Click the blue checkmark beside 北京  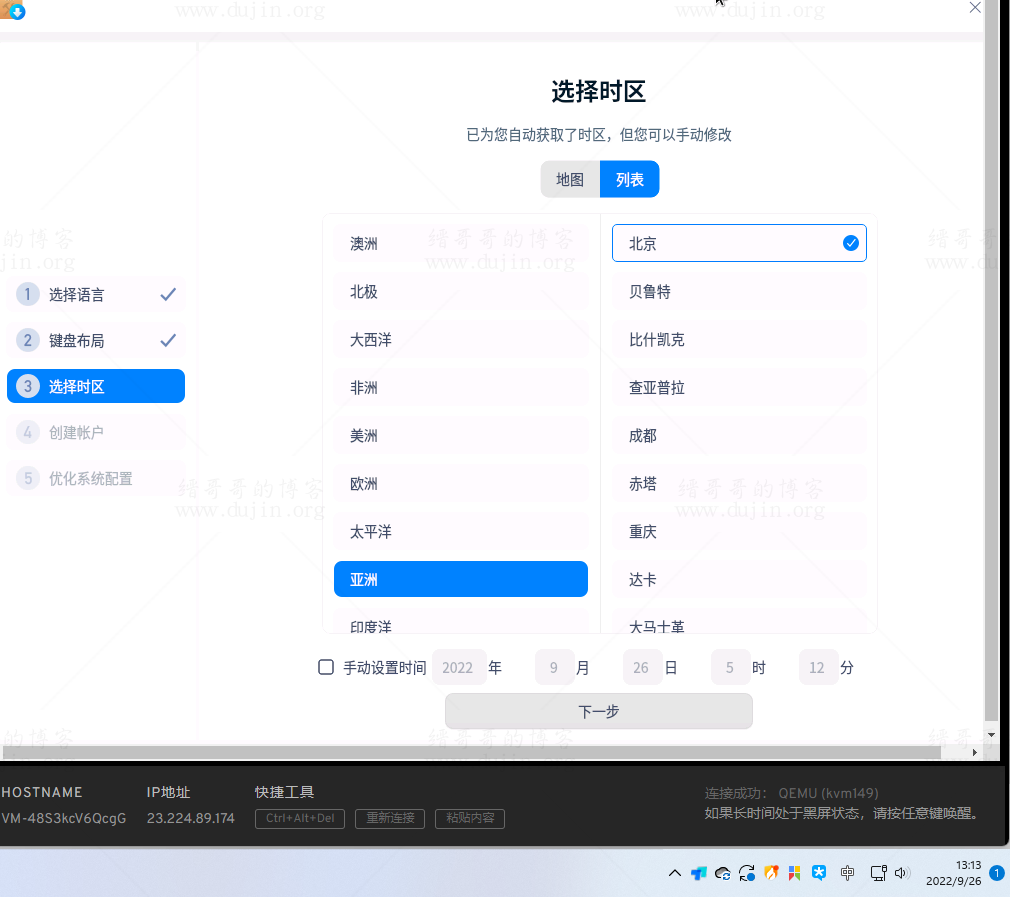pyautogui.click(x=850, y=243)
